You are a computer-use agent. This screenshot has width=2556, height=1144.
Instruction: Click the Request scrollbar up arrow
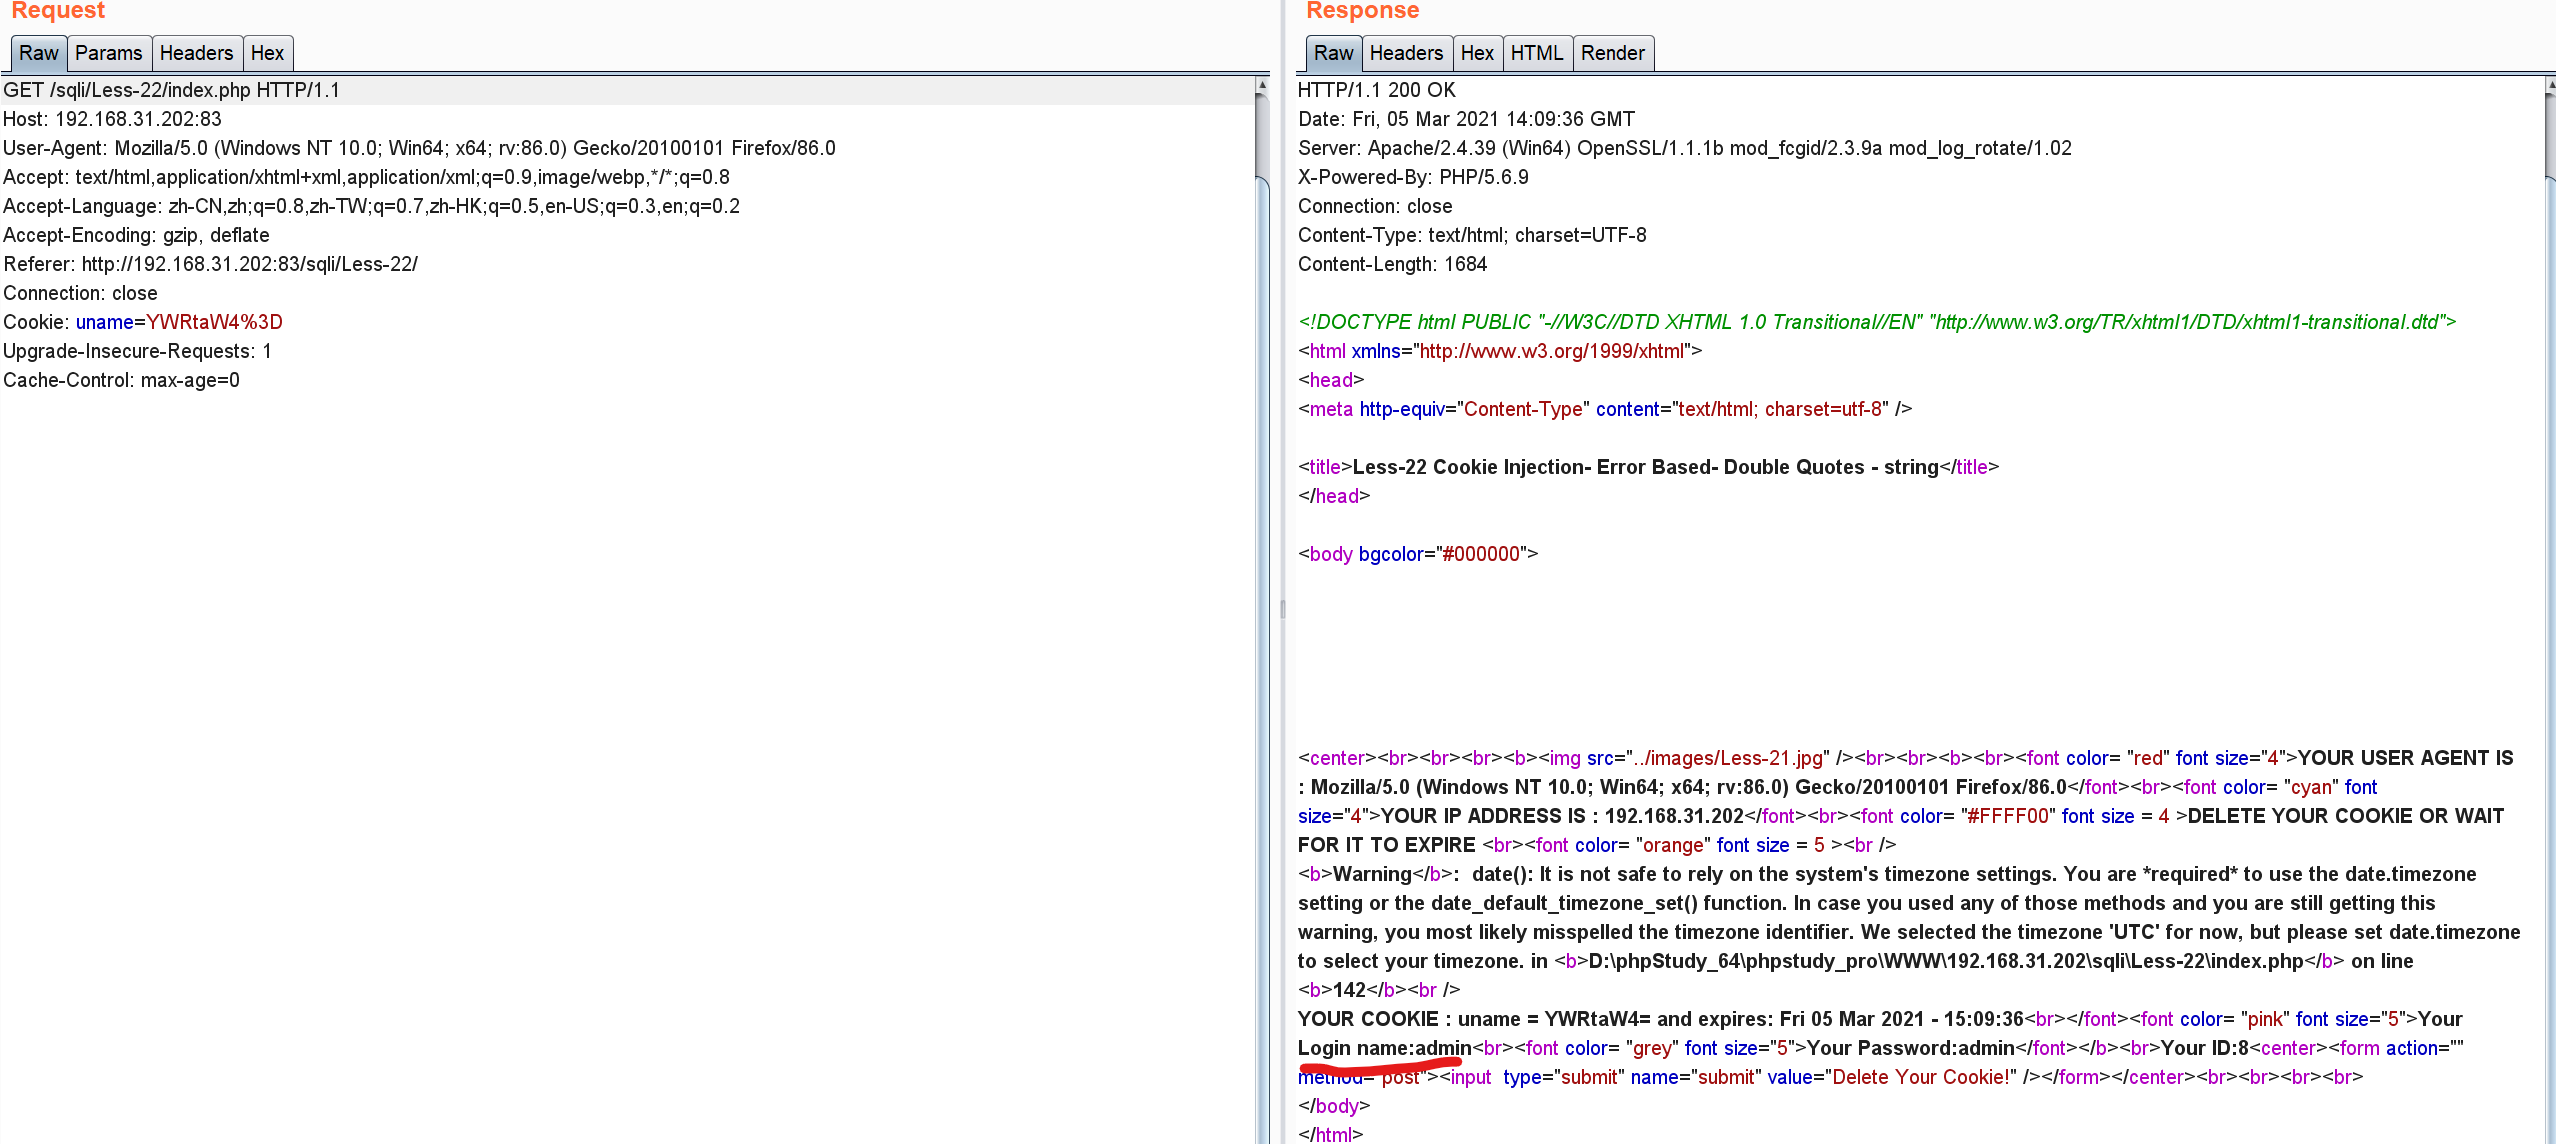click(x=1262, y=86)
